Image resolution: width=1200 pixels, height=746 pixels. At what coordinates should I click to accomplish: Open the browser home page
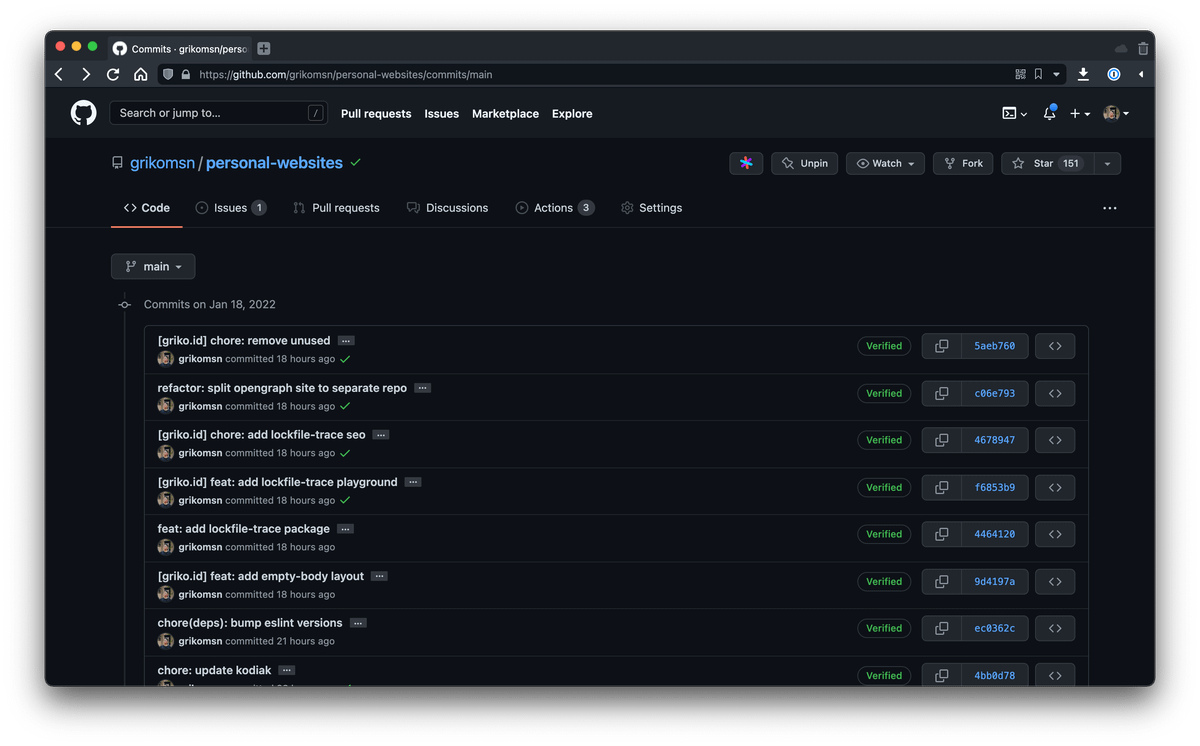point(141,74)
